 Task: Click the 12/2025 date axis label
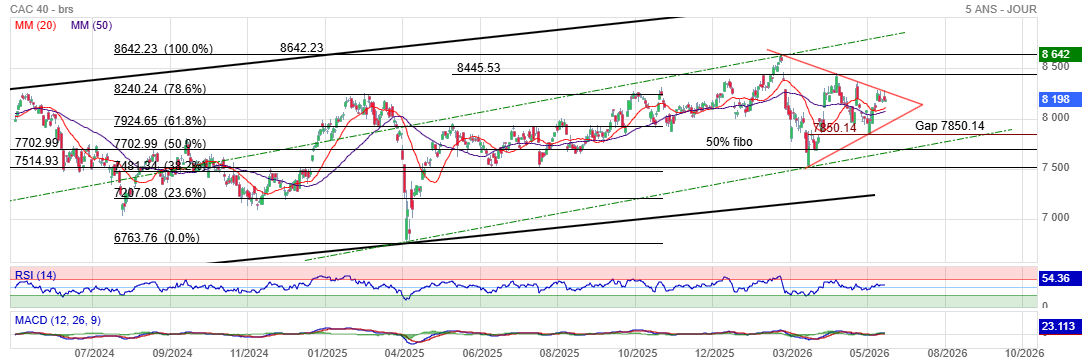[x=714, y=353]
